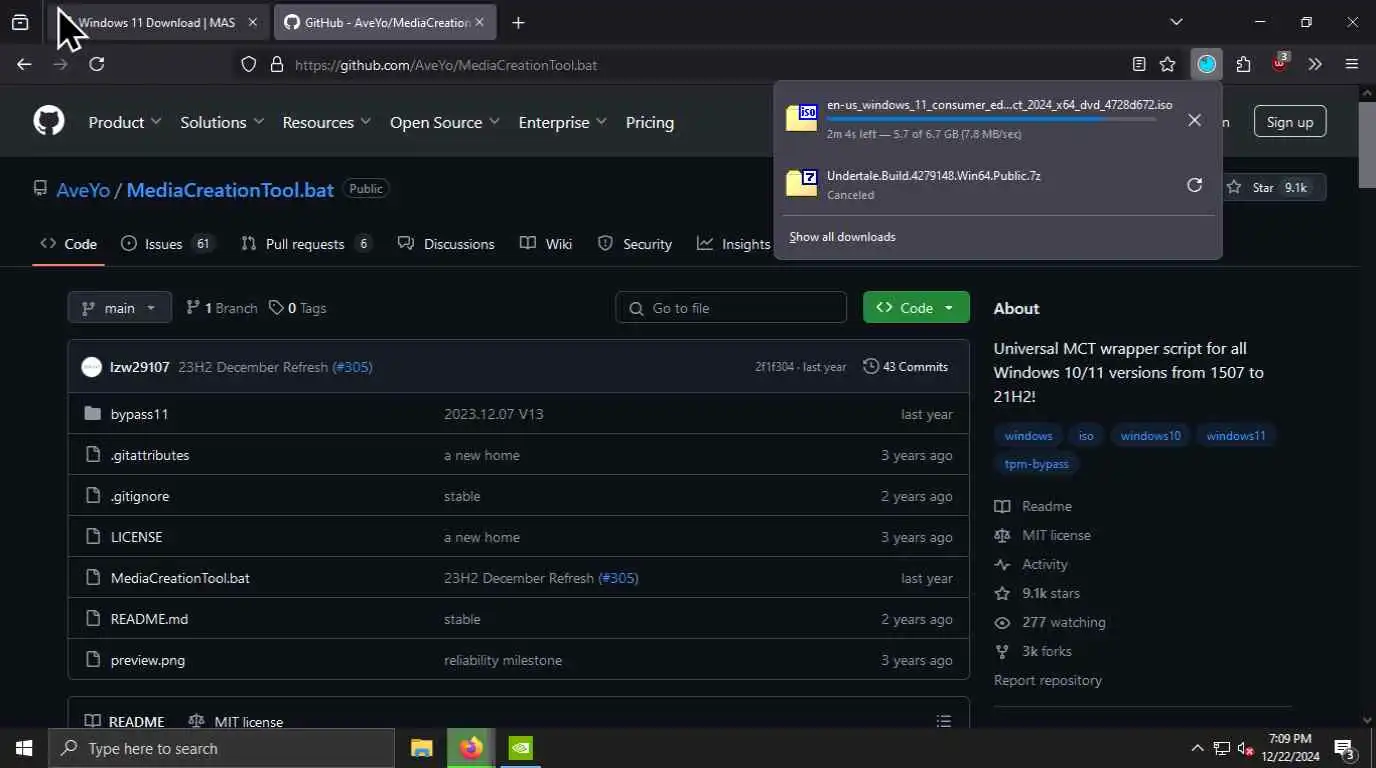Open notification center in system tray
The width and height of the screenshot is (1376, 768).
pyautogui.click(x=1344, y=748)
